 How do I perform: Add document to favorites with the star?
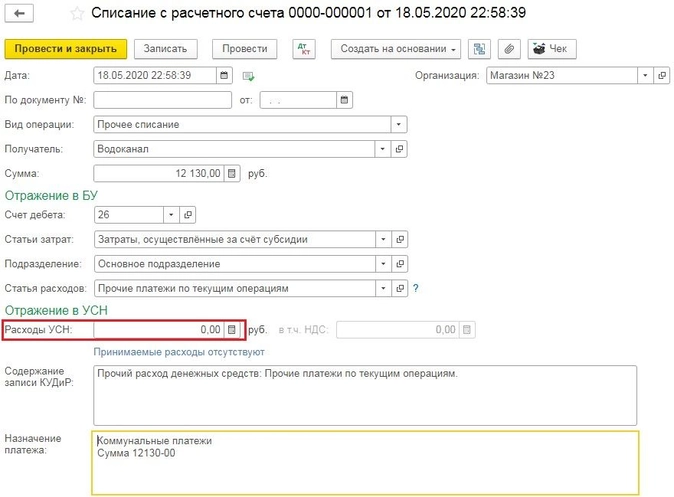(x=77, y=13)
